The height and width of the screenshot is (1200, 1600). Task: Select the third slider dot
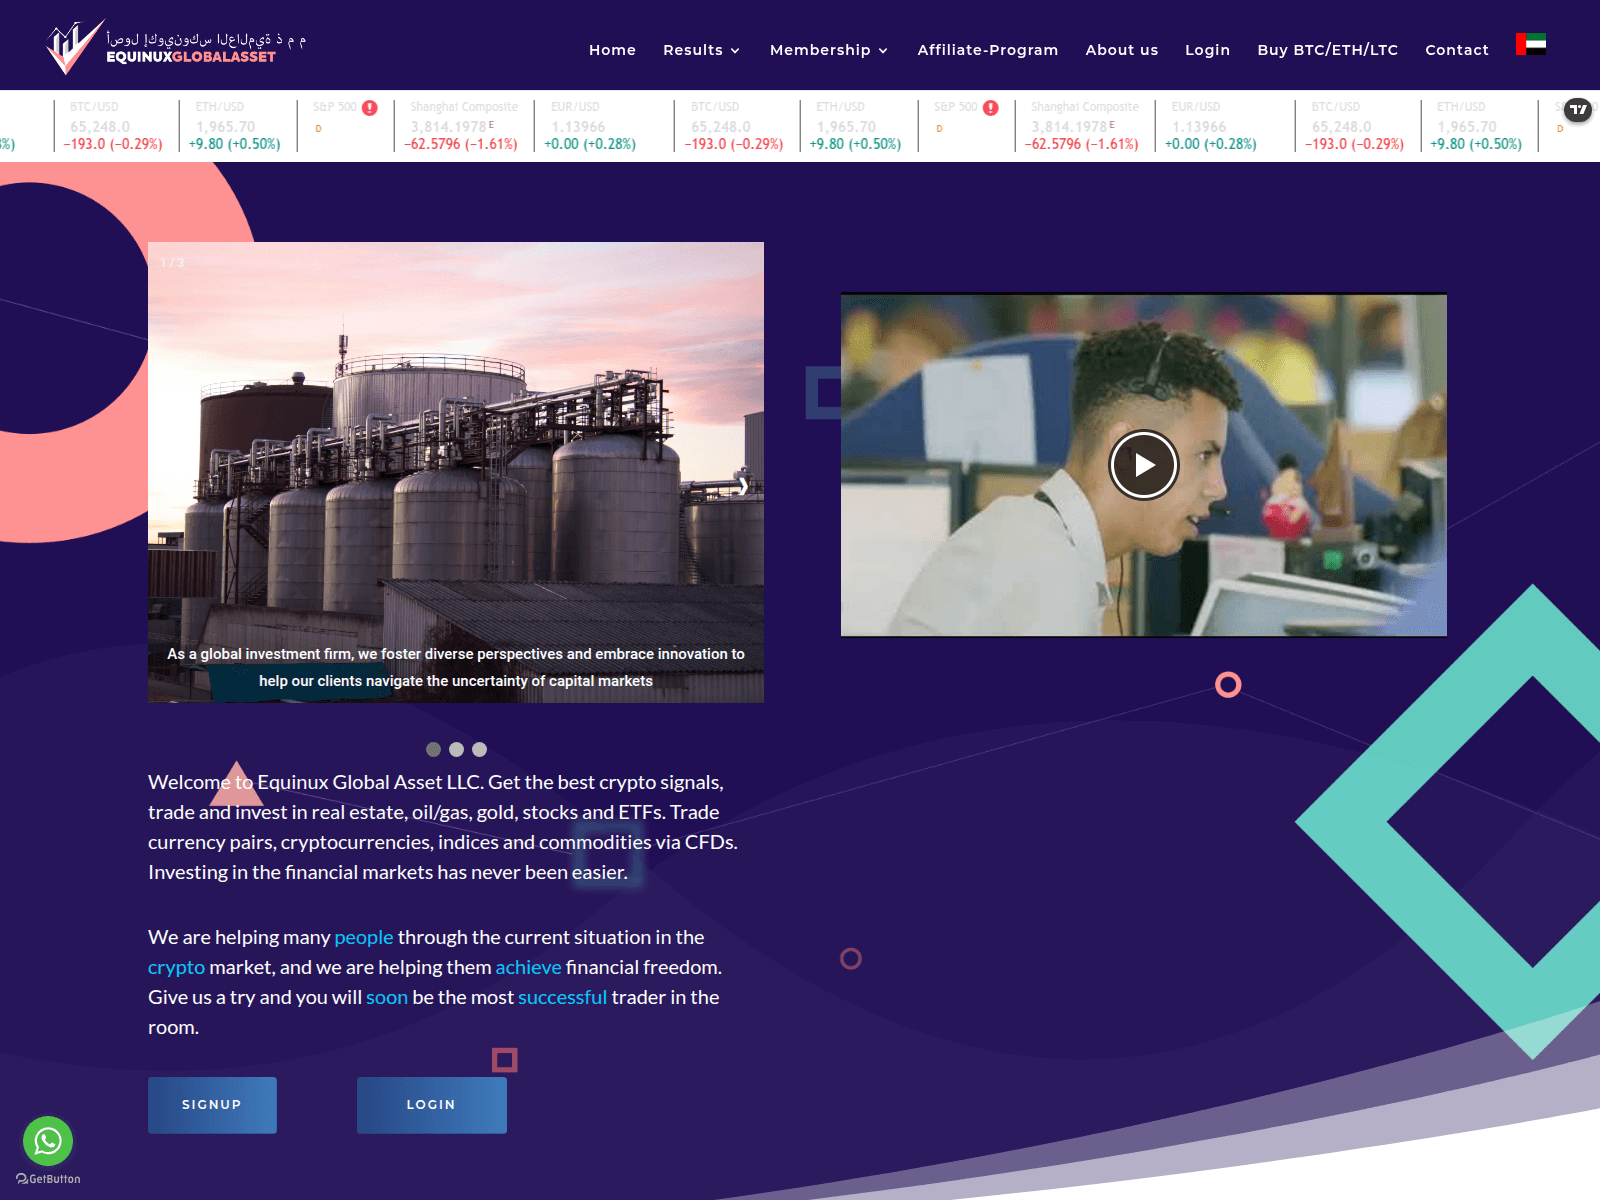click(479, 749)
